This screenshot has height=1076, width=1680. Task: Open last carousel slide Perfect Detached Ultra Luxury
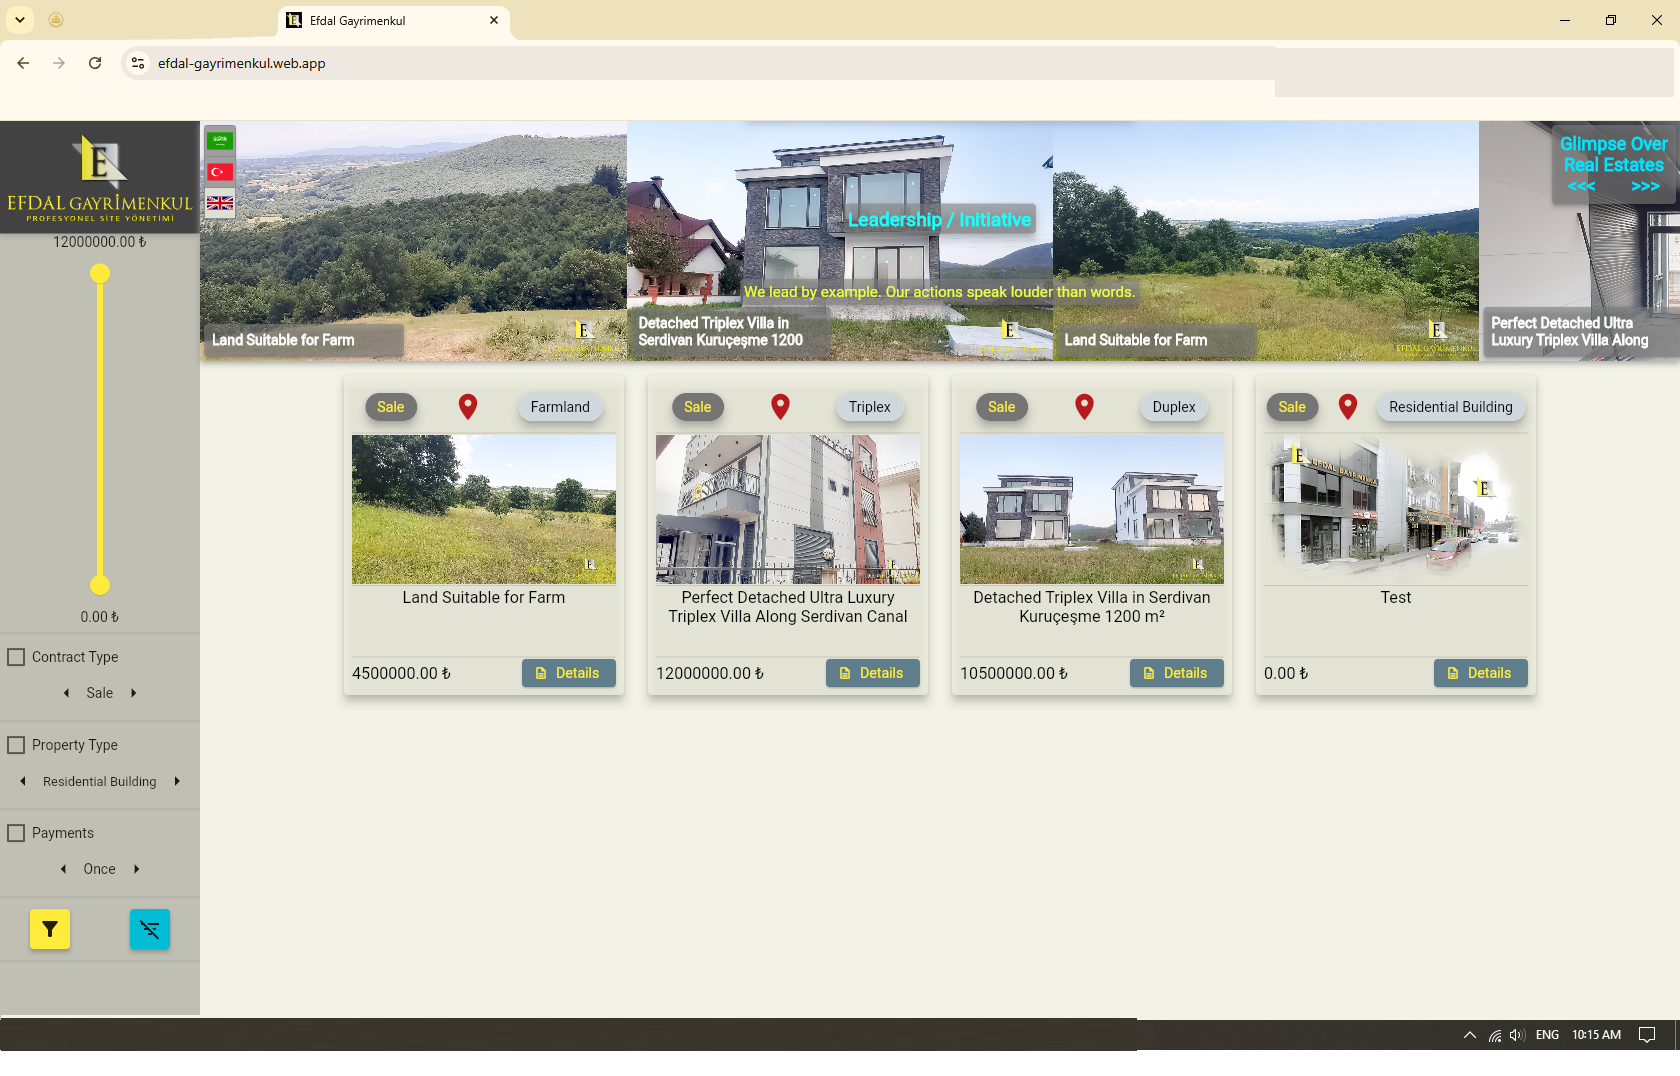[x=1579, y=241]
